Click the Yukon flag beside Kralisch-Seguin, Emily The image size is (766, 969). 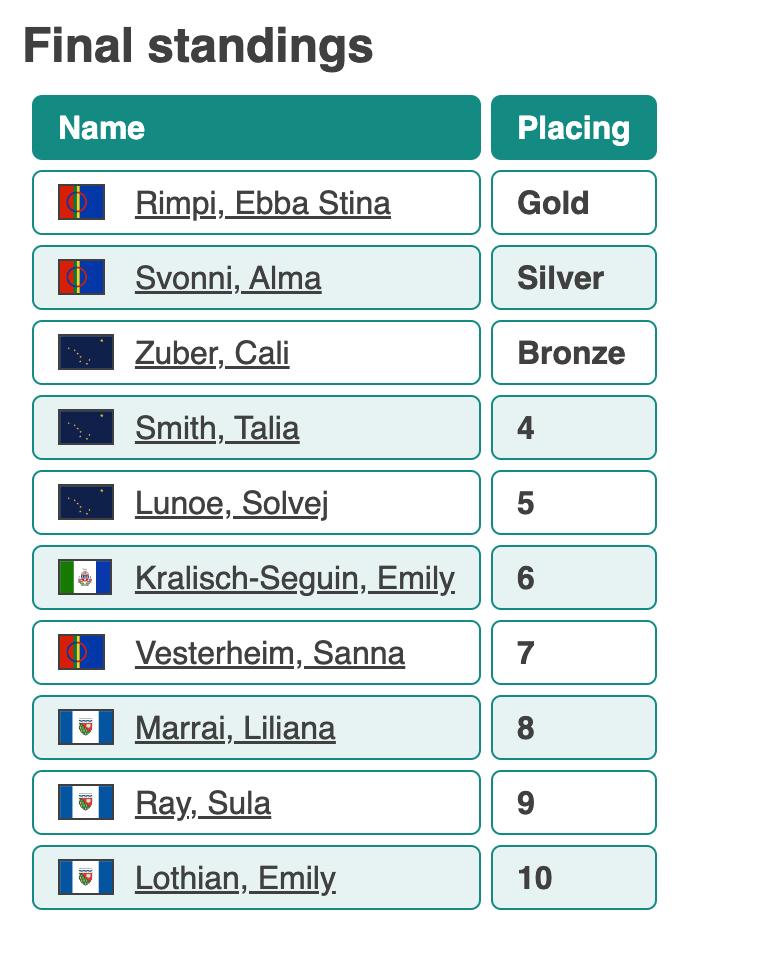pos(86,578)
